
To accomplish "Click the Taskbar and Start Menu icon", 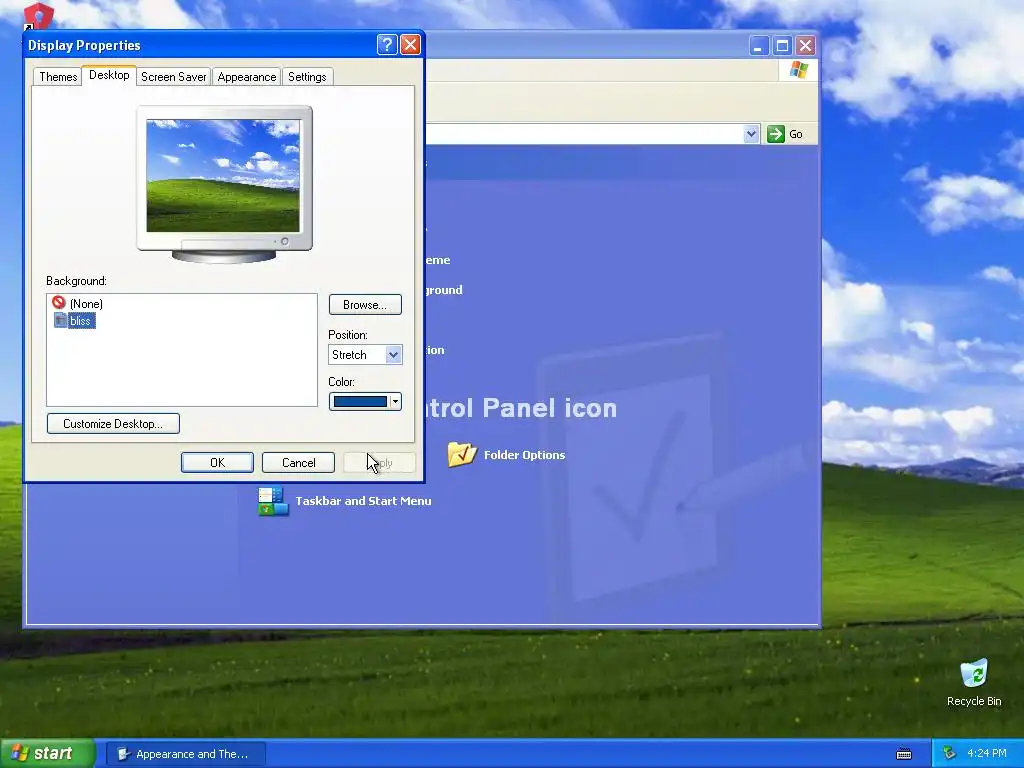I will pos(273,501).
